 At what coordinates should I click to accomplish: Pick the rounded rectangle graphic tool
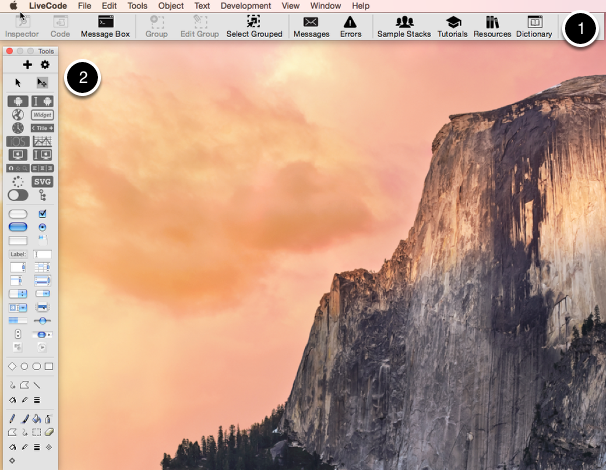point(36,366)
